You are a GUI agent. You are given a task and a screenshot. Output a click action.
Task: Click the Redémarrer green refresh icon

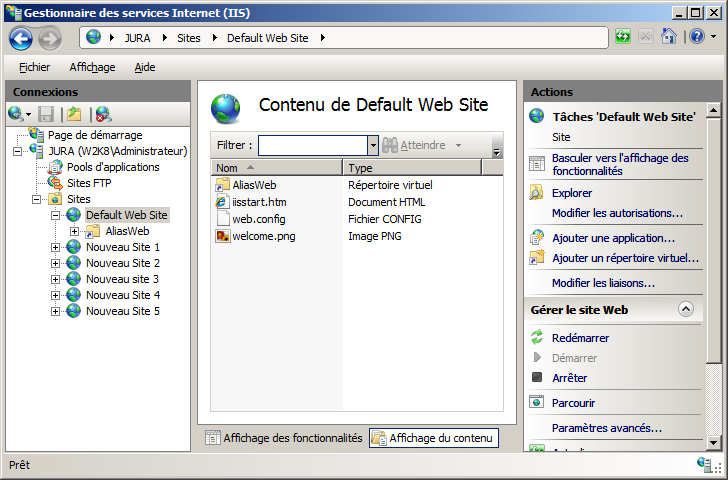pyautogui.click(x=537, y=338)
